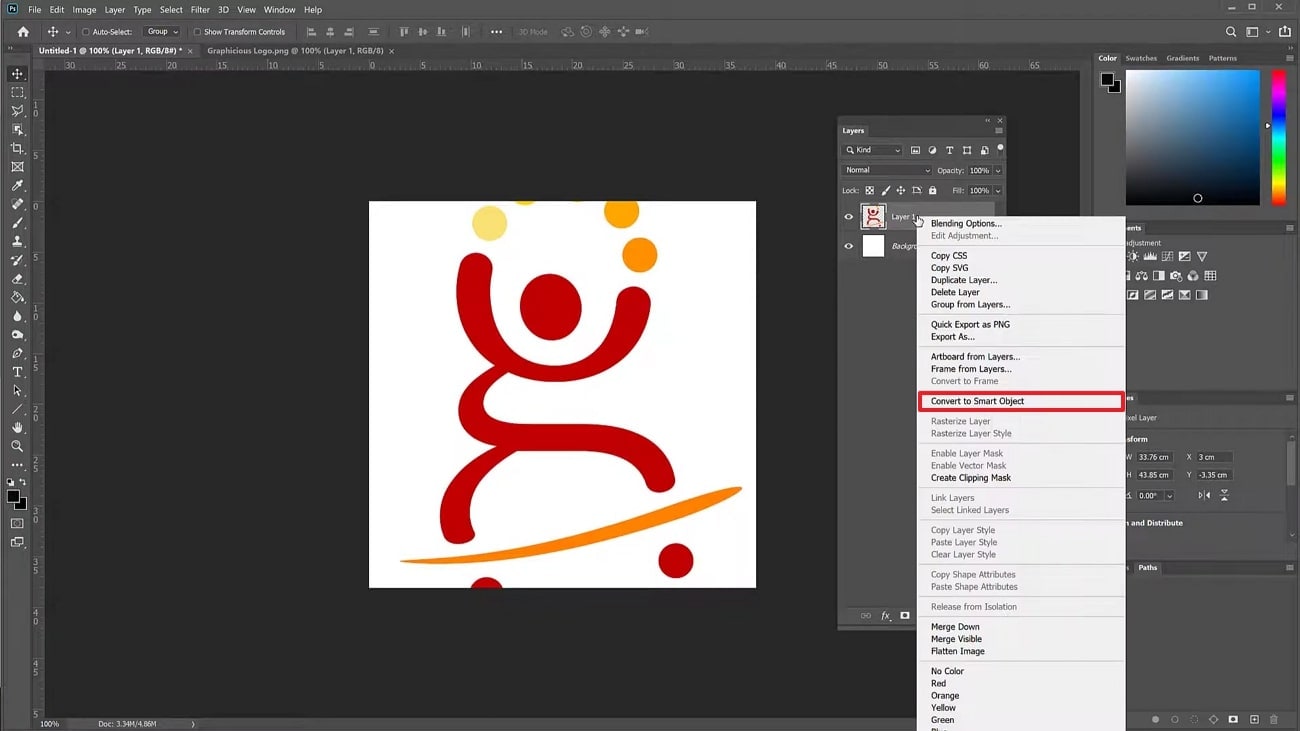Select the Horizontal Type tool

pyautogui.click(x=17, y=372)
